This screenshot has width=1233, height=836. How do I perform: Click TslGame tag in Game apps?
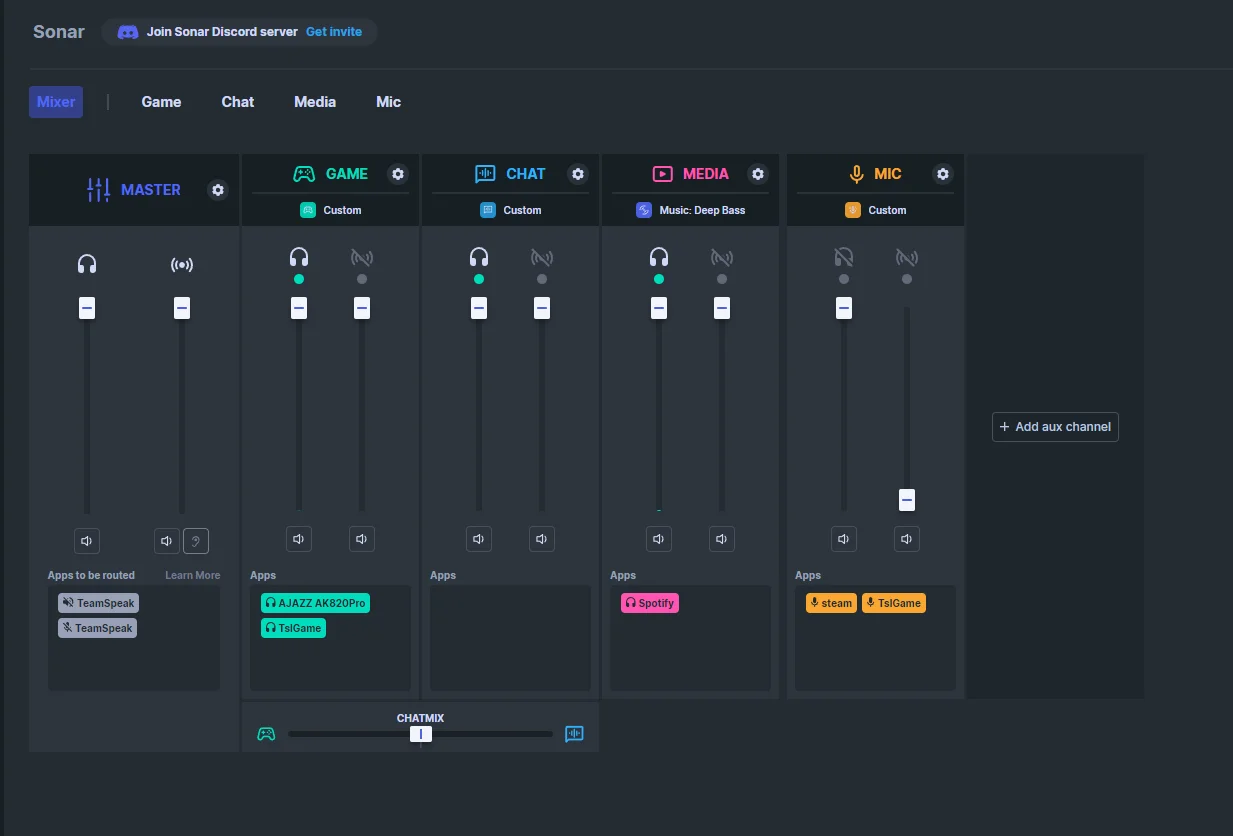tap(293, 628)
